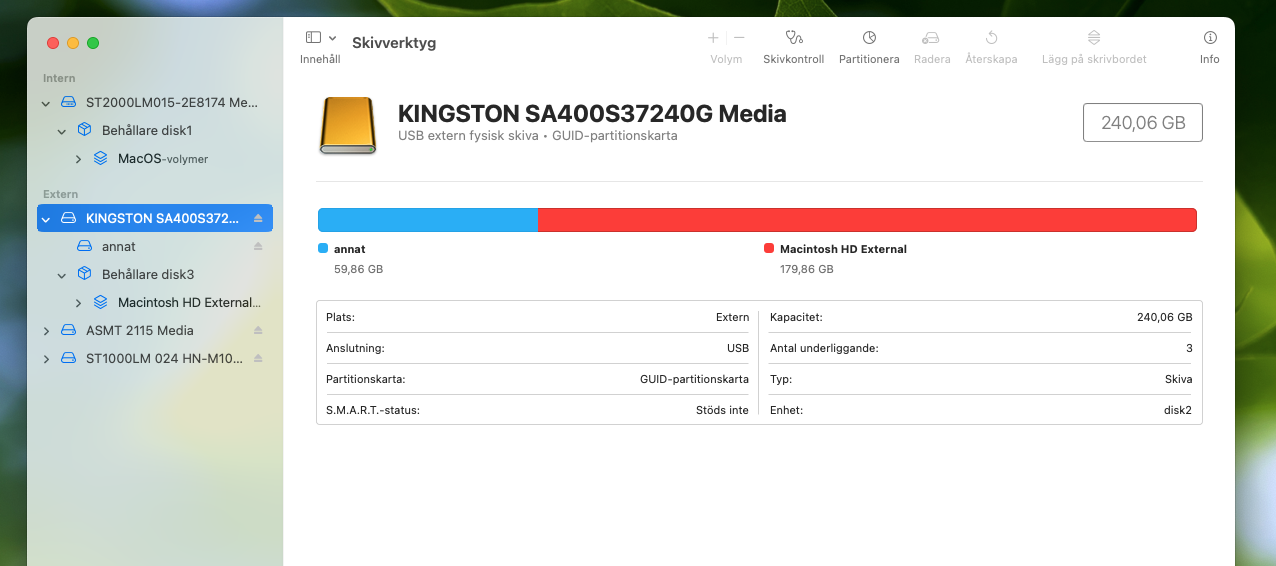Click the Intern section header

pos(59,78)
